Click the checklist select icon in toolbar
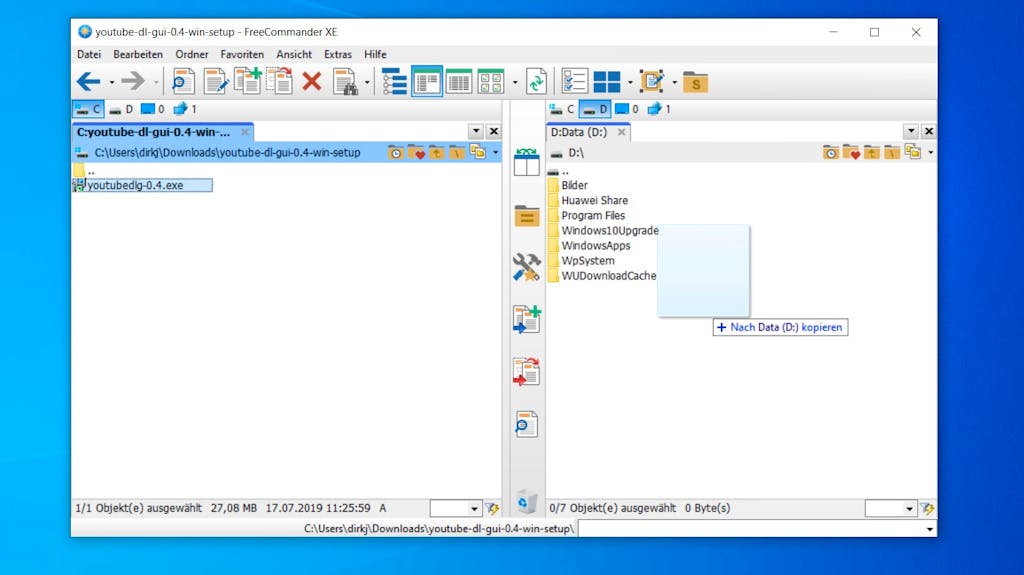 [x=575, y=82]
